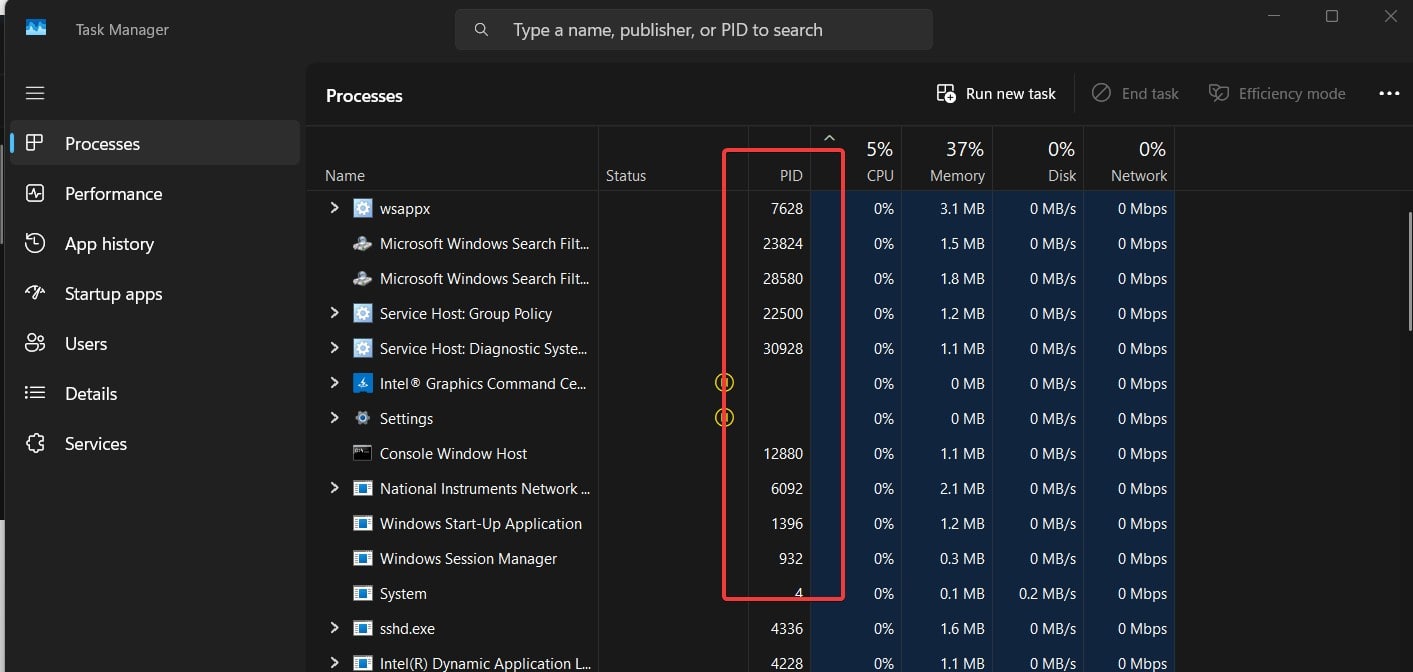Screen dimensions: 1413x672
Task: Click the PID column header
Action: click(790, 175)
